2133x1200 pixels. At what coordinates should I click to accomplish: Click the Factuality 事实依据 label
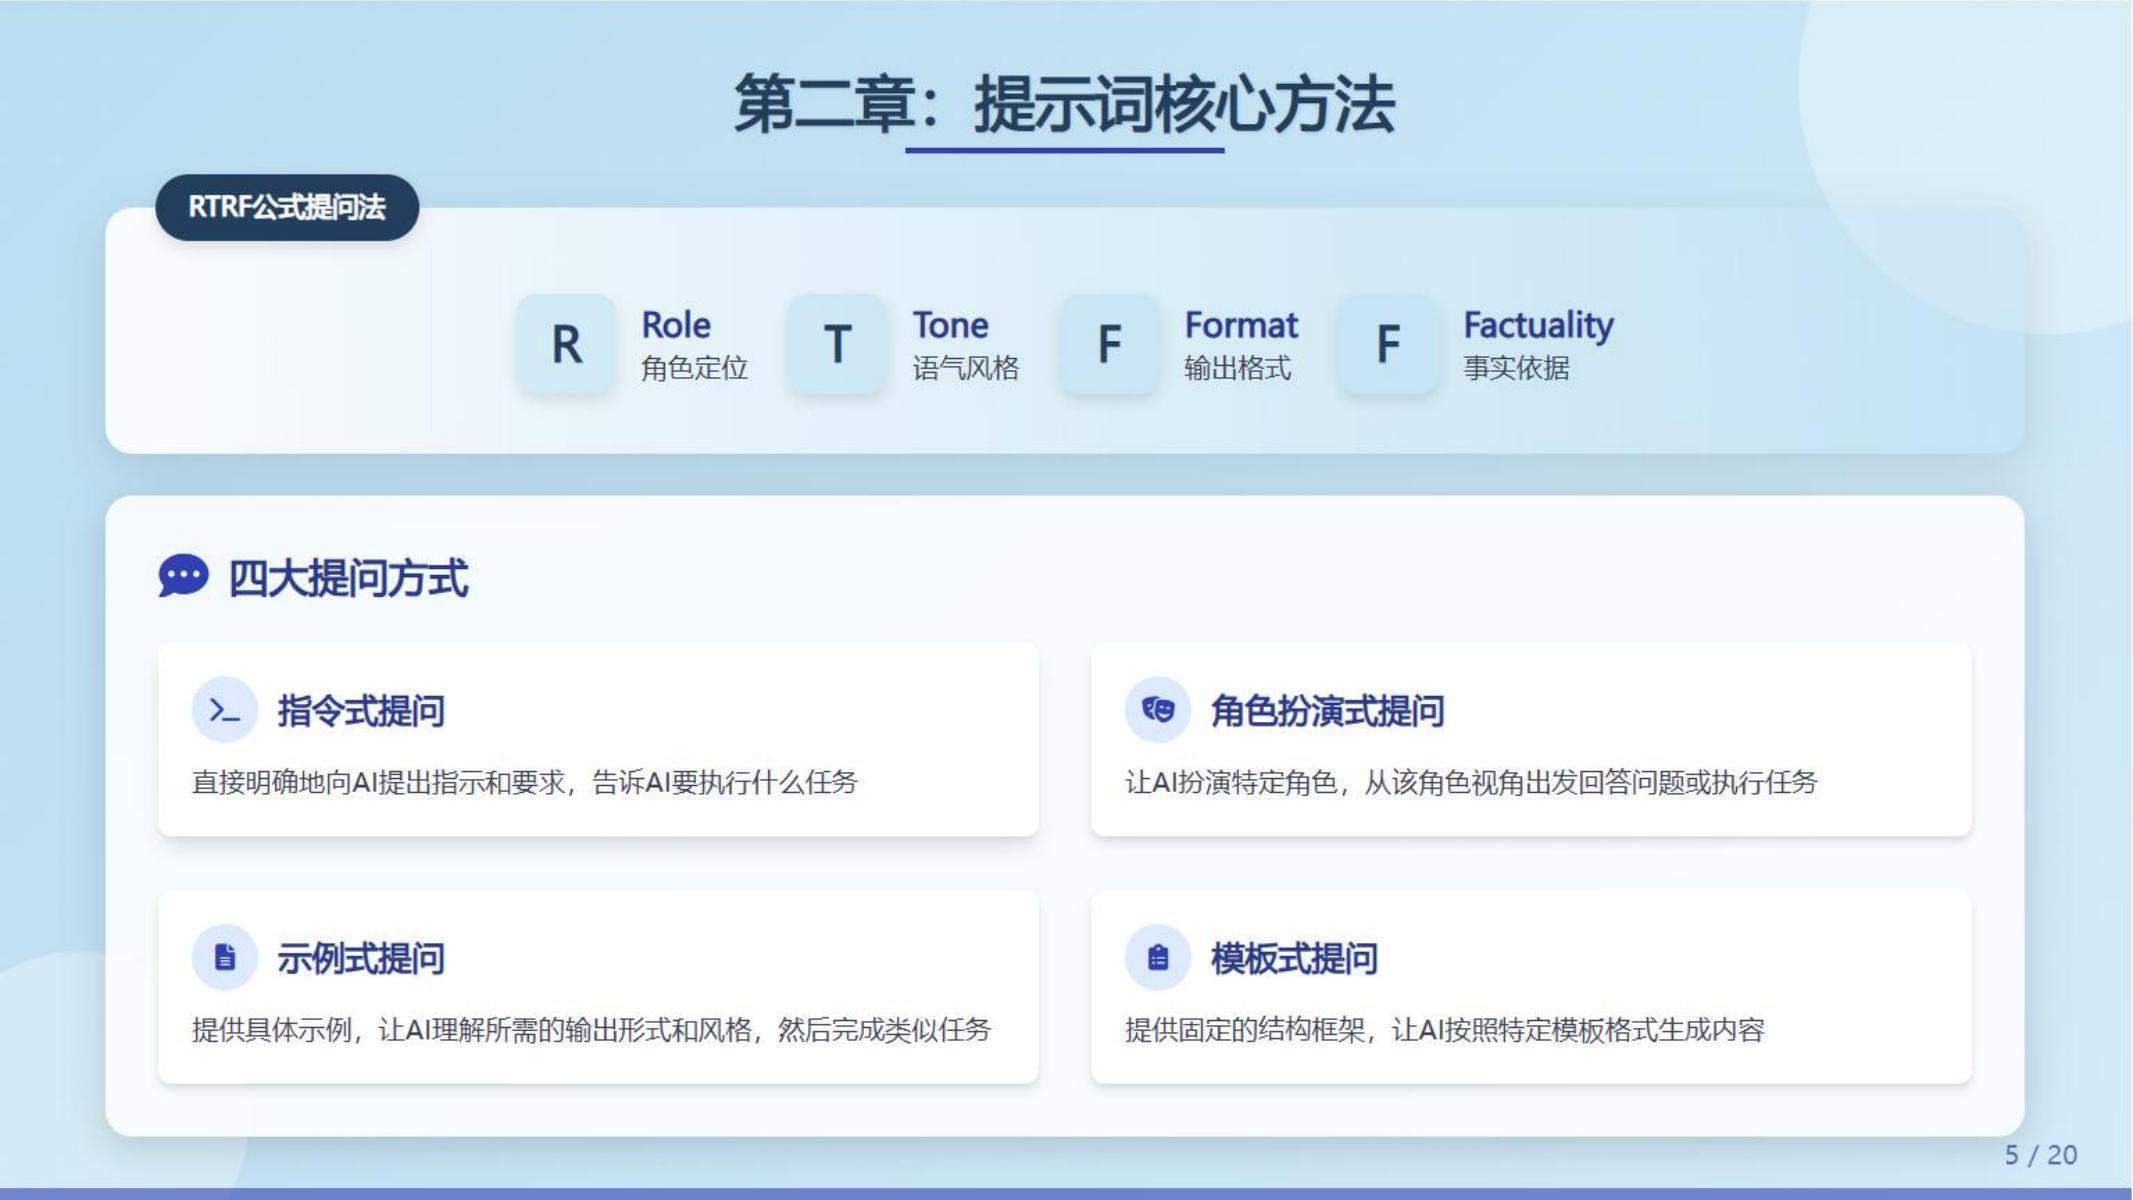click(x=1537, y=345)
